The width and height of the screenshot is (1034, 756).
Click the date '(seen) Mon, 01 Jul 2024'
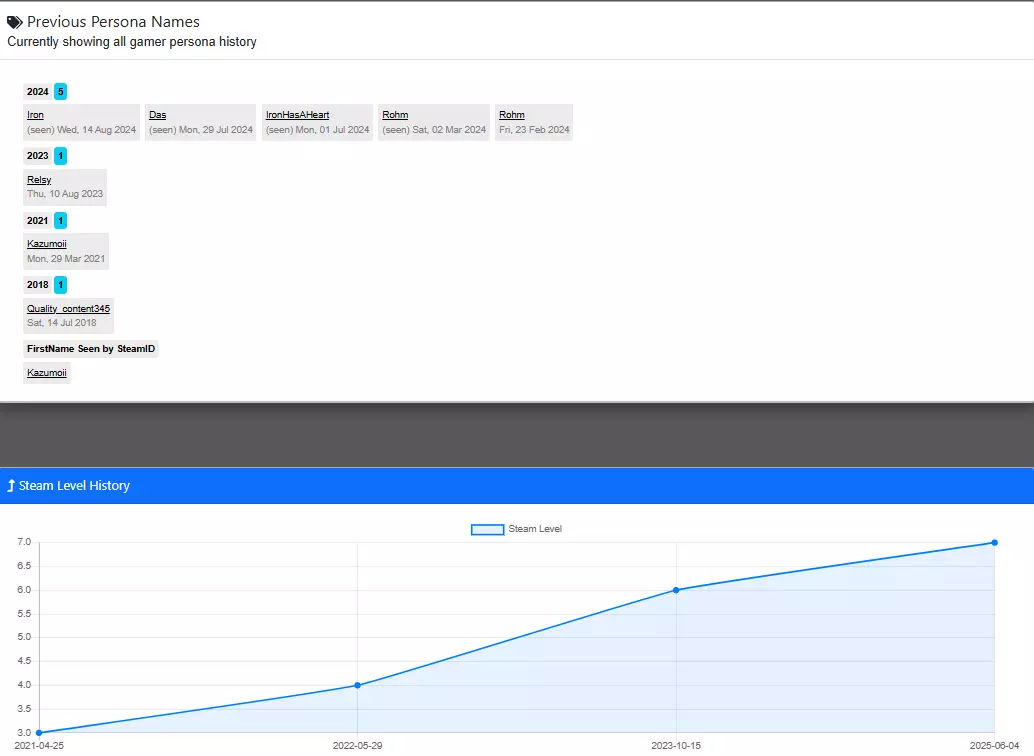[x=318, y=130]
